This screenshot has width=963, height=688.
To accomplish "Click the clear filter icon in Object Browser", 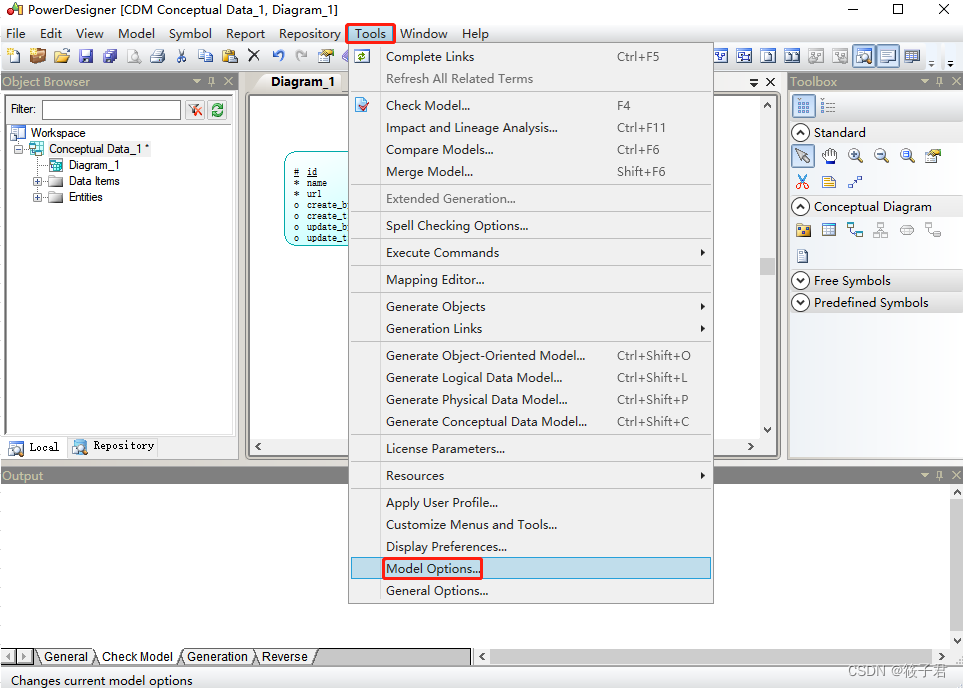I will (195, 110).
